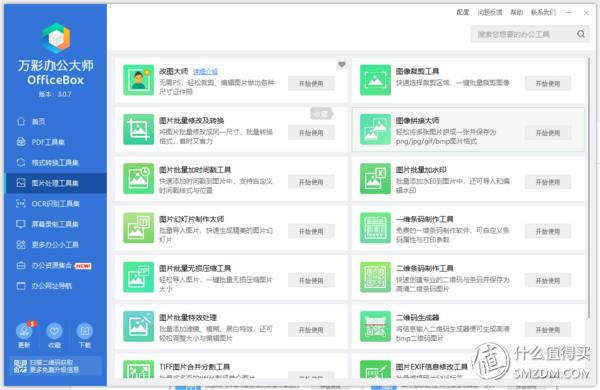Click the 图片EXIF信息修改工具 icon
600x390 pixels.
coord(375,369)
